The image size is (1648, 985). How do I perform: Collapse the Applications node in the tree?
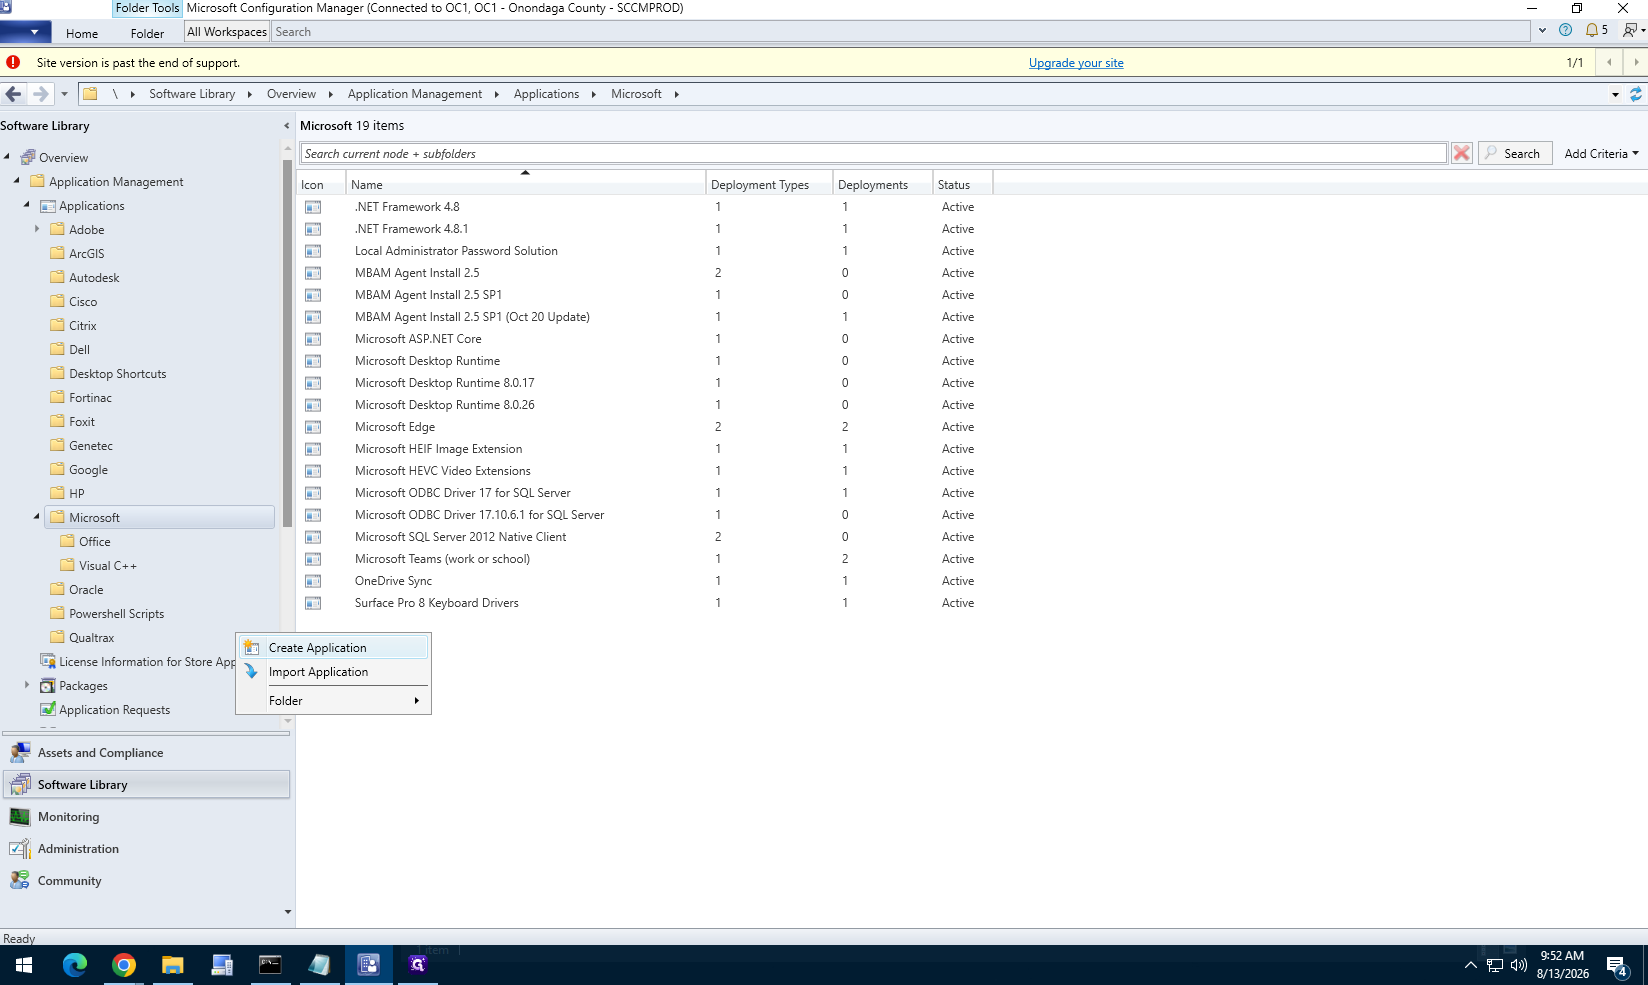click(27, 205)
